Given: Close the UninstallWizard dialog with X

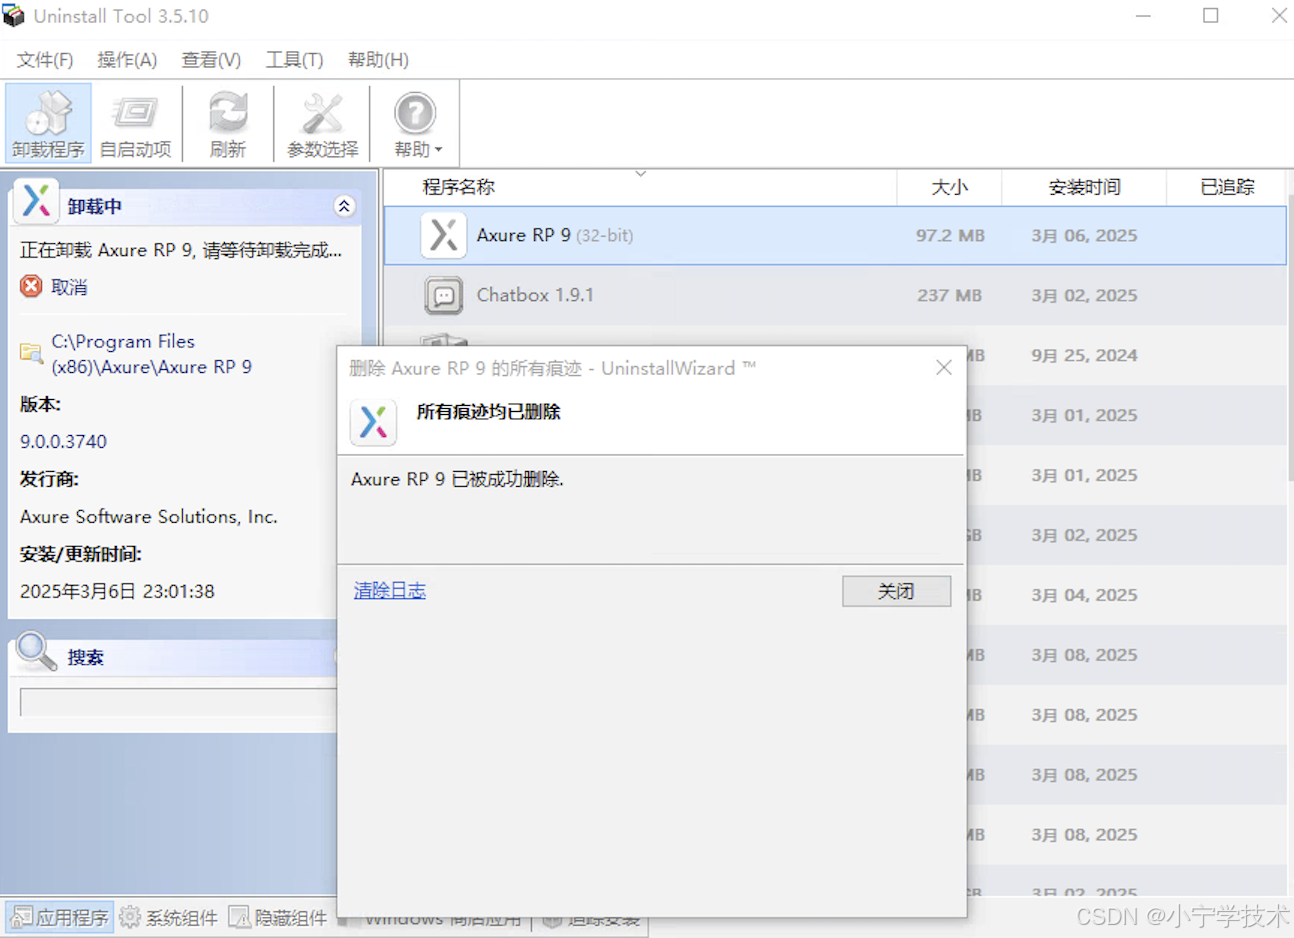Looking at the screenshot, I should pos(943,368).
